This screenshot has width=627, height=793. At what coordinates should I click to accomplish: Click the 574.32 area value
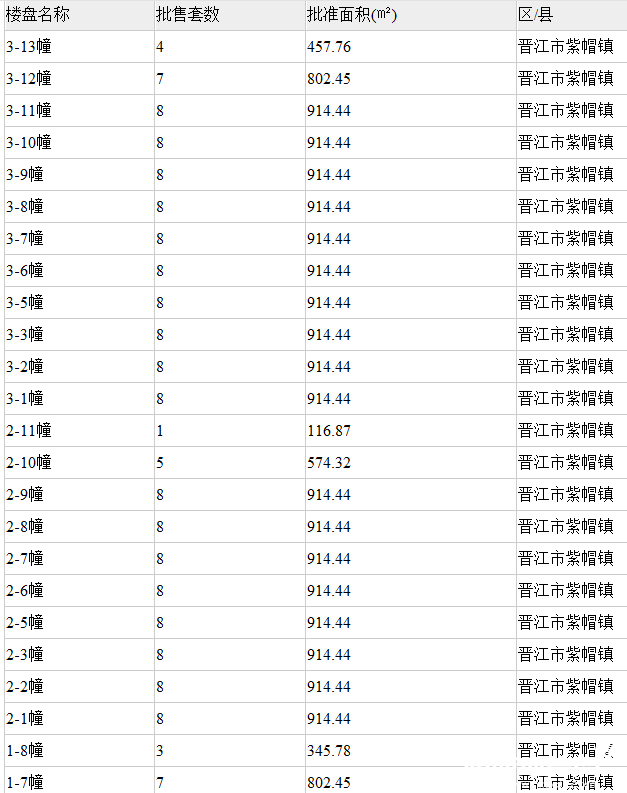tap(329, 463)
